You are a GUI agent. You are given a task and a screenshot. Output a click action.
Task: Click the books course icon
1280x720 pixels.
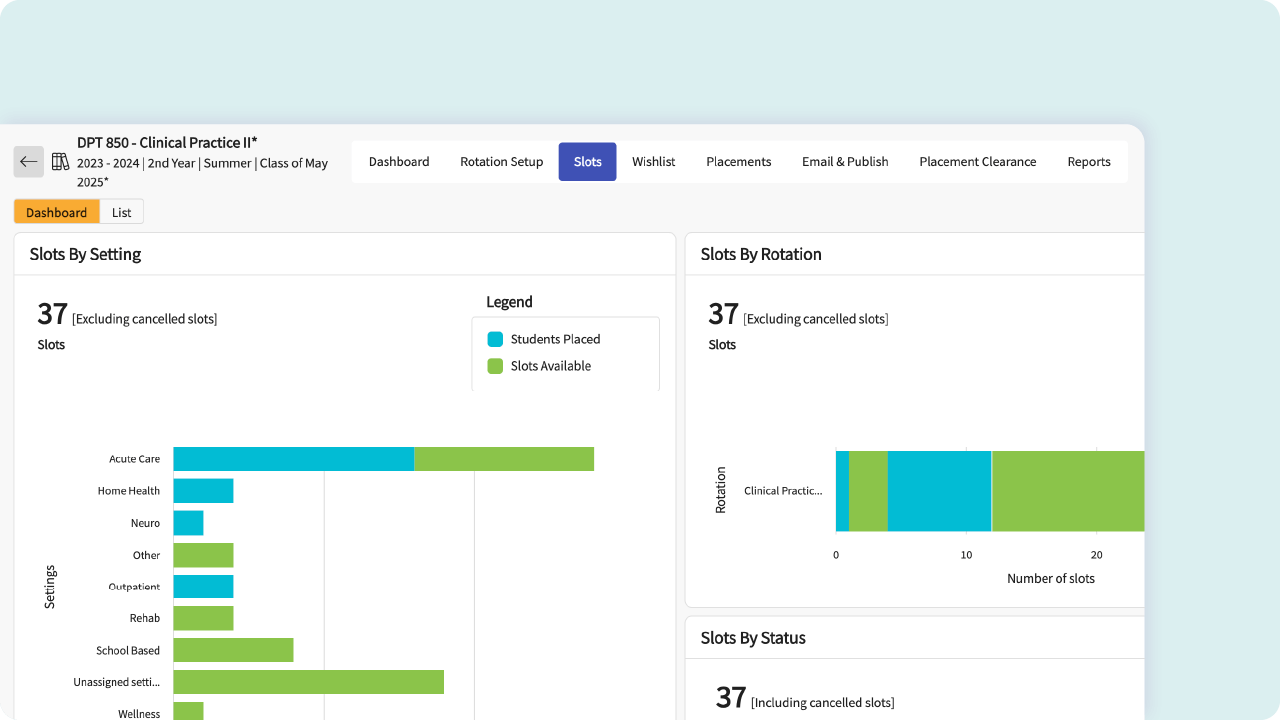coord(60,162)
